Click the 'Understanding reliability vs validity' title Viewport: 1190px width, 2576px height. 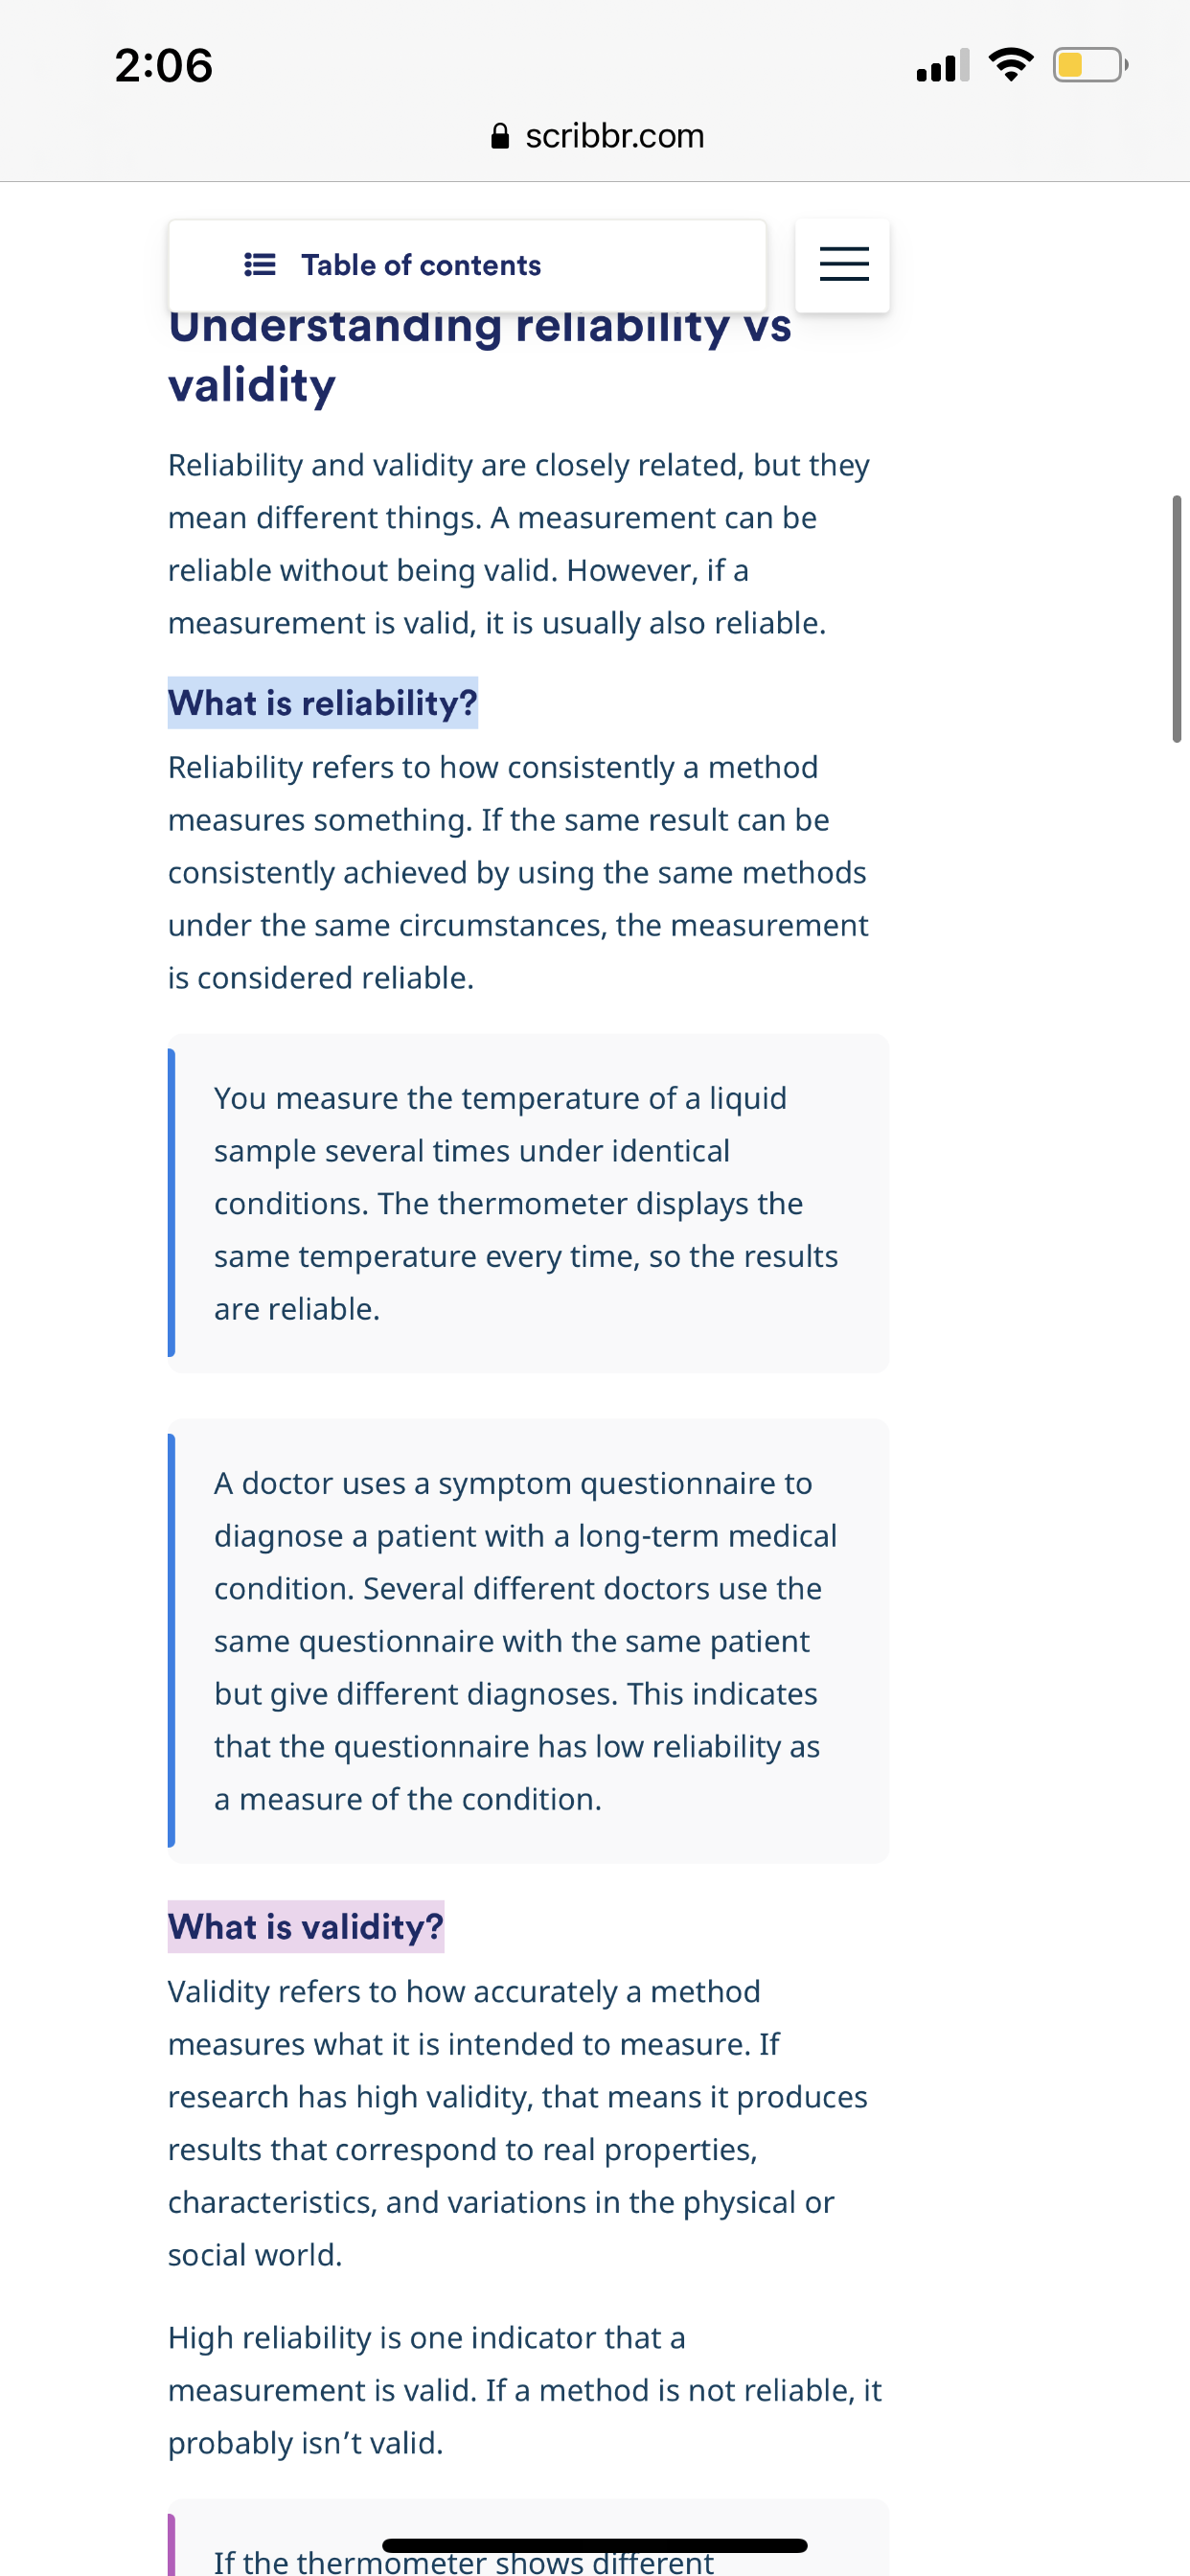[x=480, y=355]
